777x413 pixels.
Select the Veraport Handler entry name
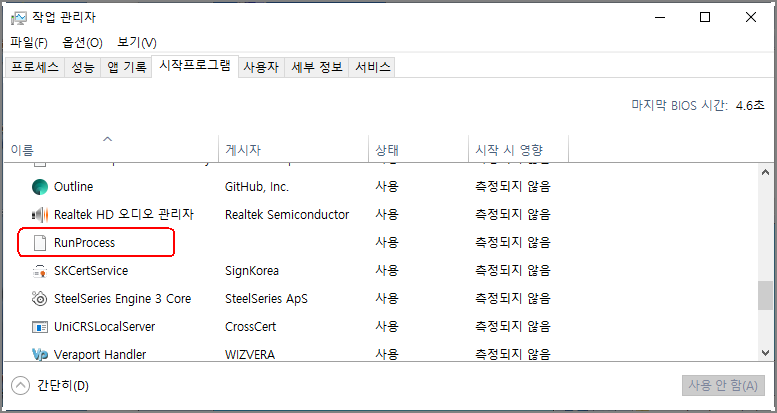tap(100, 354)
